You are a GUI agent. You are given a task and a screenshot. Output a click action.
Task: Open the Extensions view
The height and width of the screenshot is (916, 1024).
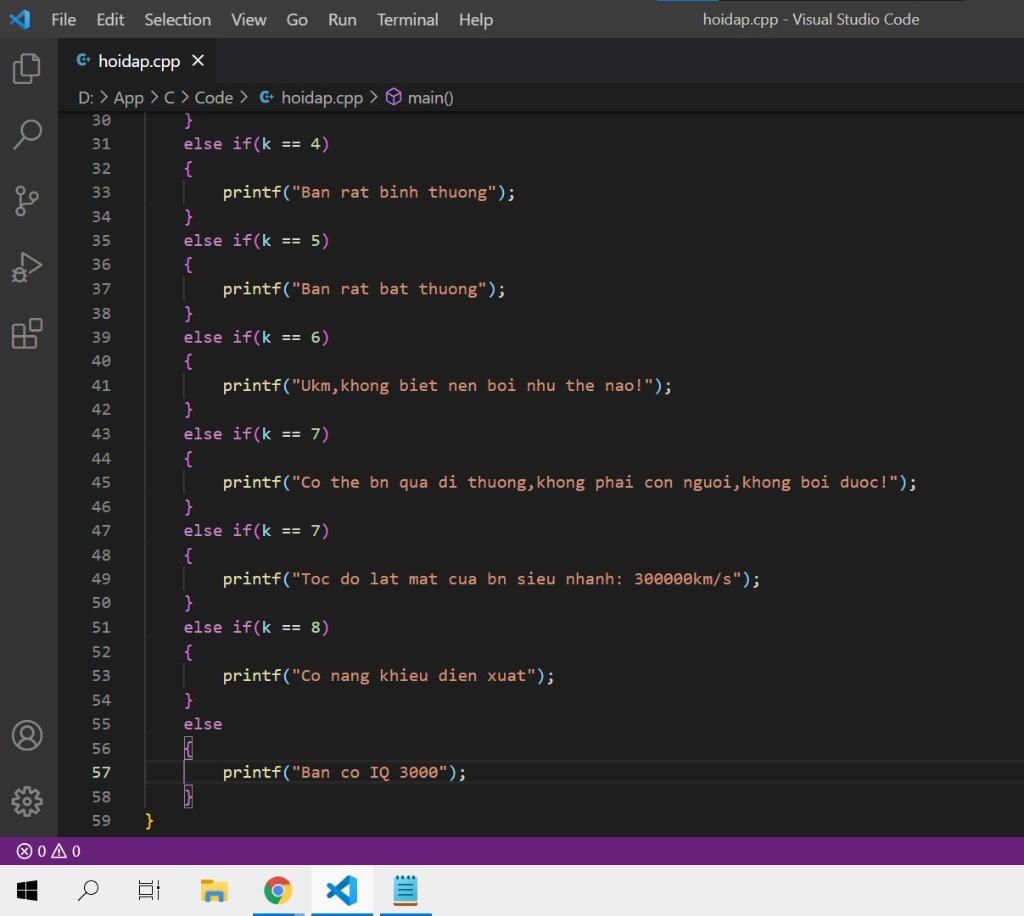[x=27, y=334]
